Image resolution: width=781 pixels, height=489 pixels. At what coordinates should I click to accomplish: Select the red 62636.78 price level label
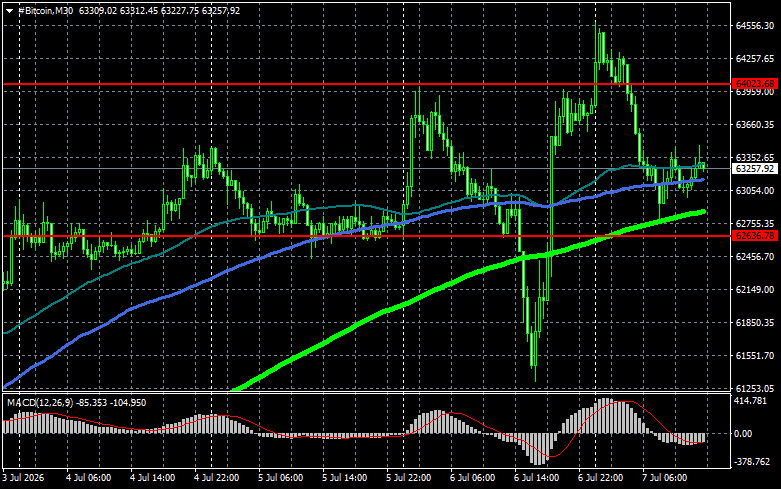[756, 236]
